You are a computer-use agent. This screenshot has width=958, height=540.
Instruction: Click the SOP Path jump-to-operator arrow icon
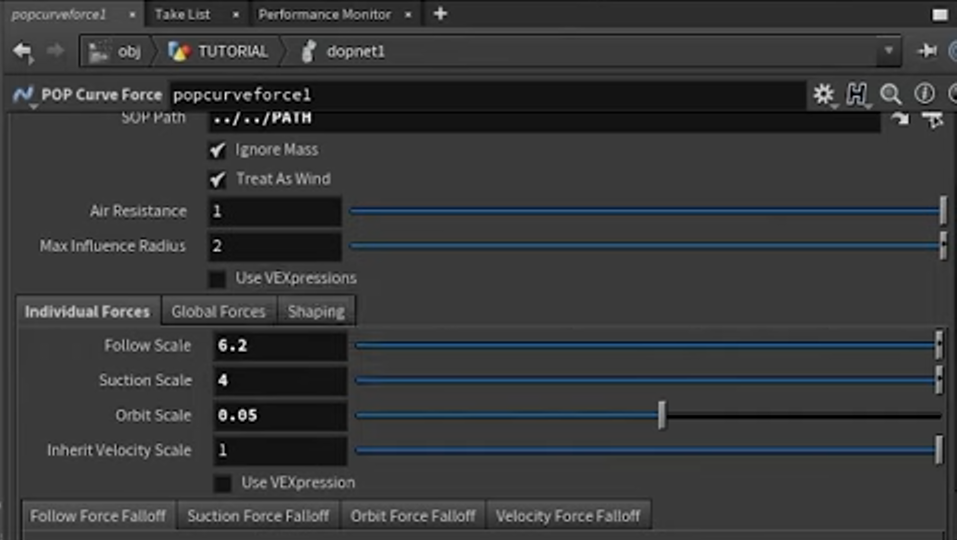coord(900,119)
